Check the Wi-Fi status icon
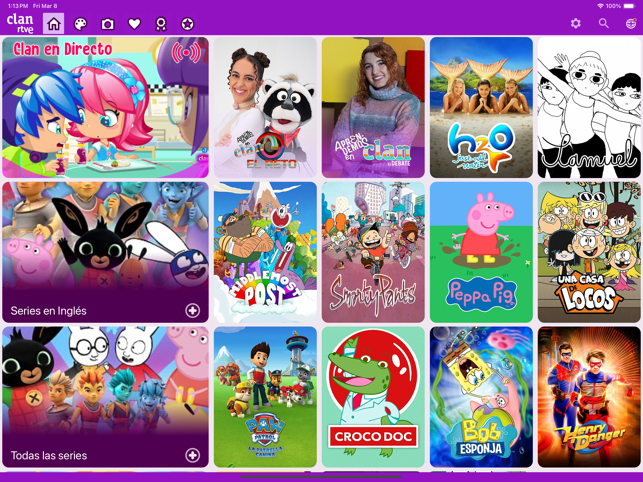 click(x=600, y=6)
